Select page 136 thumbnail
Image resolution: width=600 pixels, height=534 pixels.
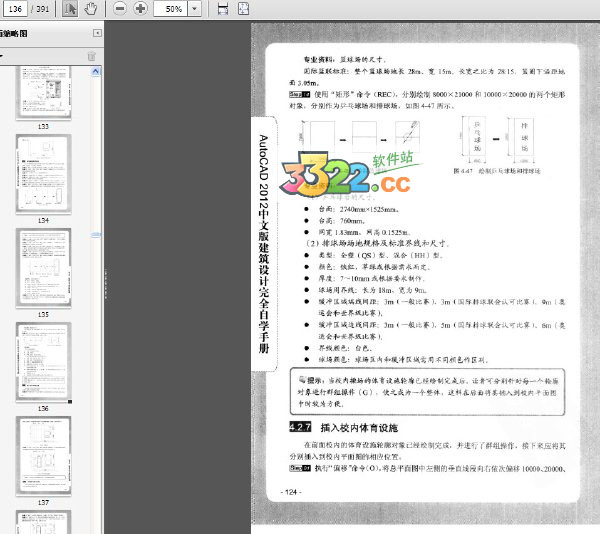(43, 362)
